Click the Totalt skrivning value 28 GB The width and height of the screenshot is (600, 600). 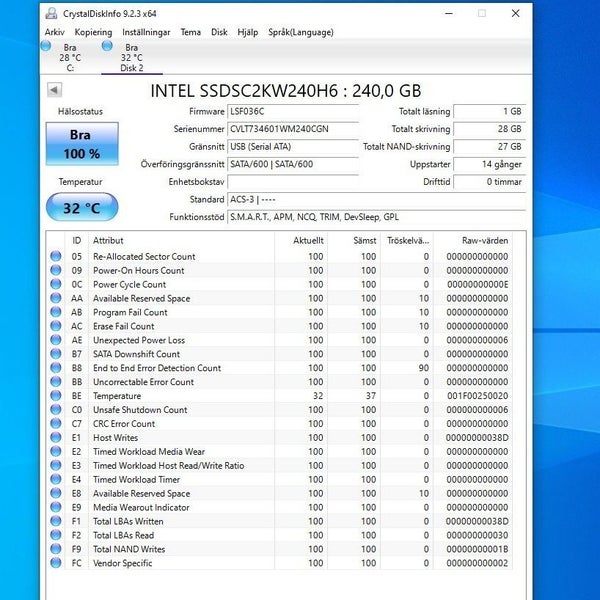coord(489,129)
